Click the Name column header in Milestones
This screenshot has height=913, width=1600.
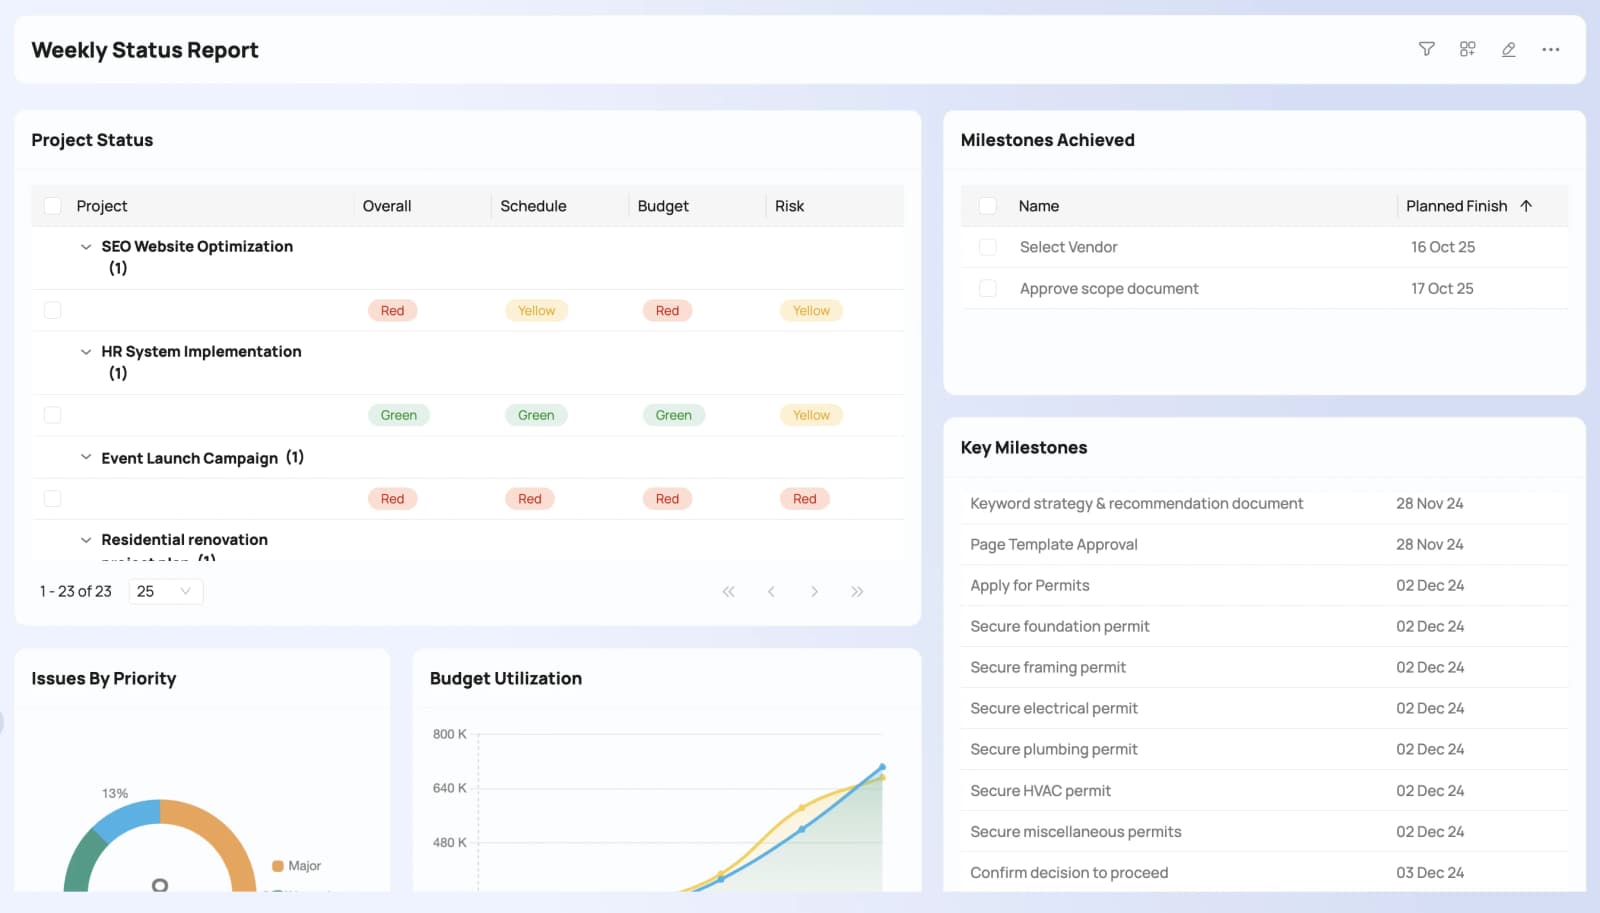coord(1039,206)
